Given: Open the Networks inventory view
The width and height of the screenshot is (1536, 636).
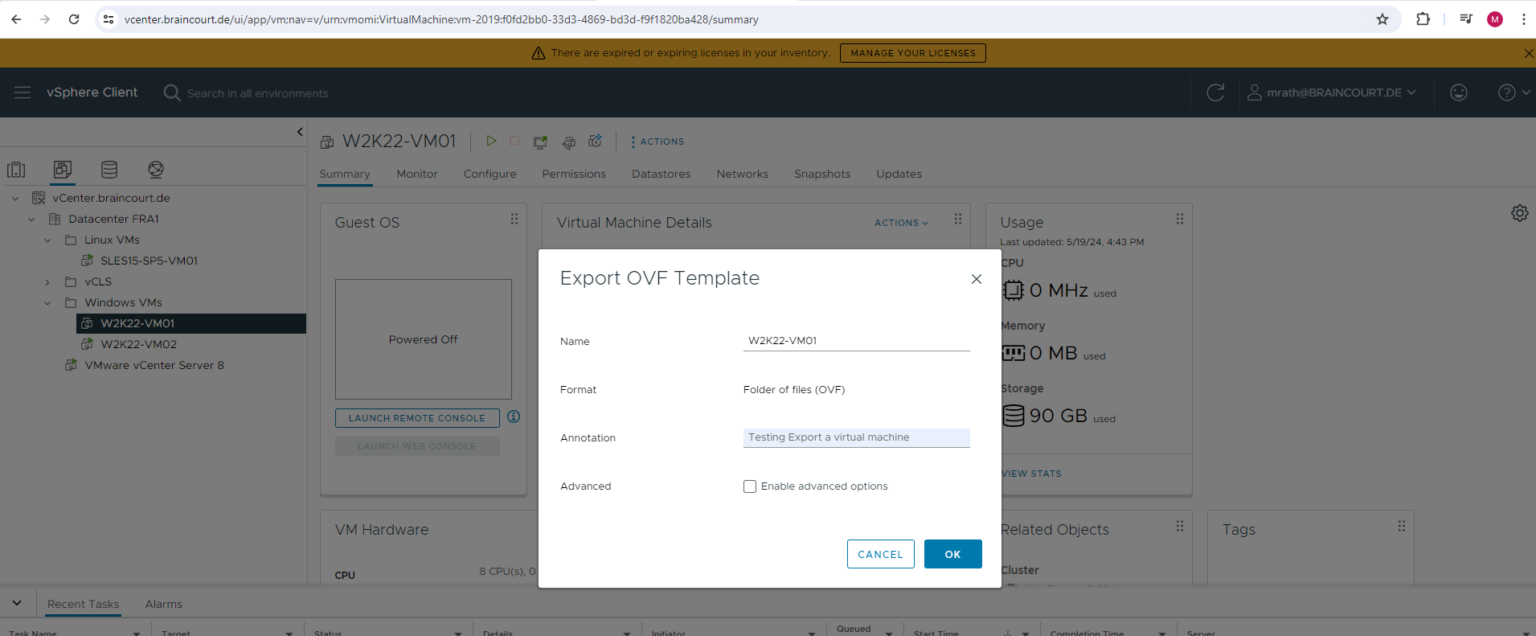Looking at the screenshot, I should [x=154, y=169].
